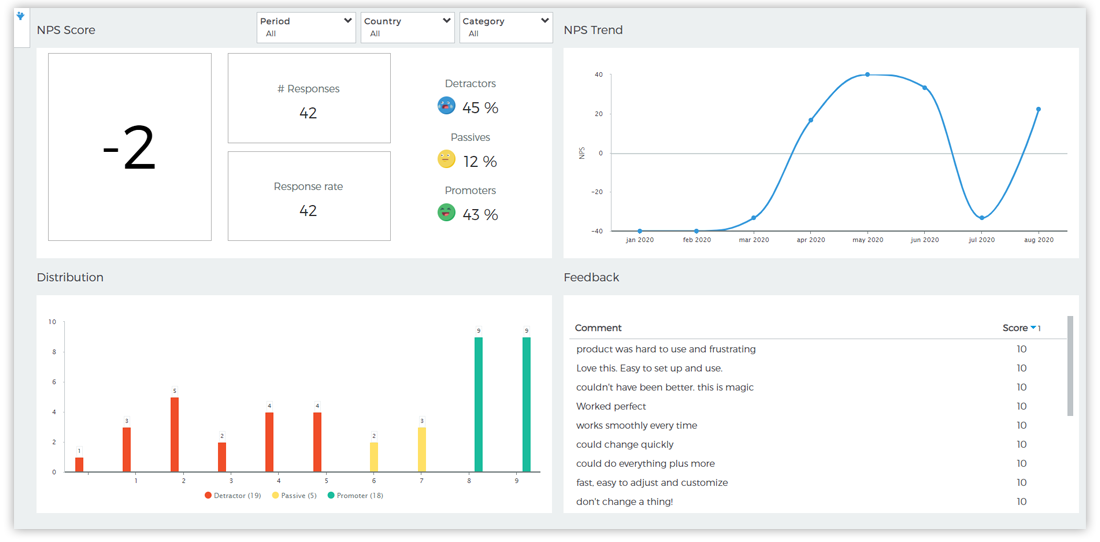Click the jul 2020 lowest data point
The image size is (1100, 542).
pos(982,218)
